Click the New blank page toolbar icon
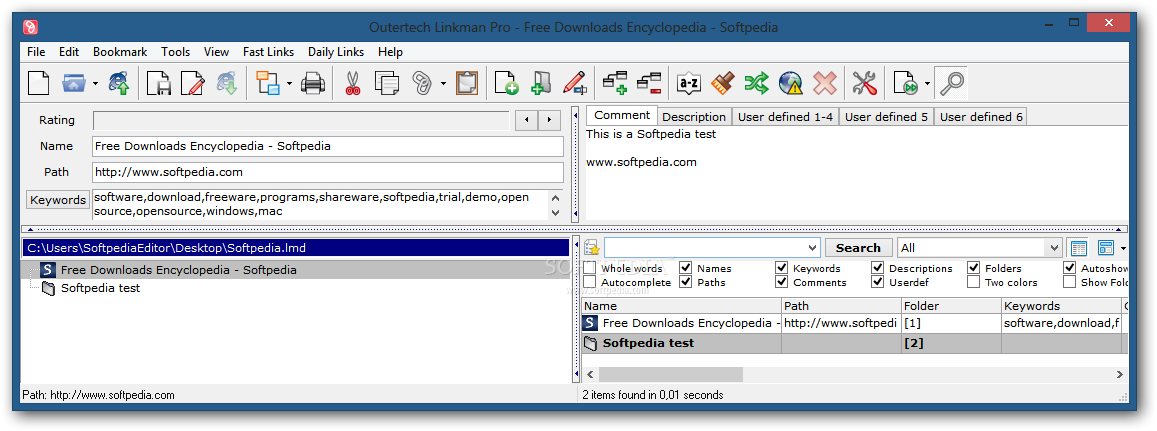Viewport: 1157px width, 431px height. [38, 83]
